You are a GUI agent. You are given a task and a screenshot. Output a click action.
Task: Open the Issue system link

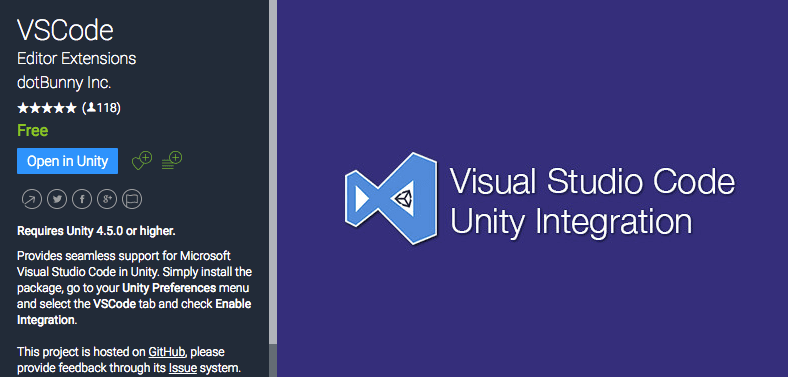[182, 367]
